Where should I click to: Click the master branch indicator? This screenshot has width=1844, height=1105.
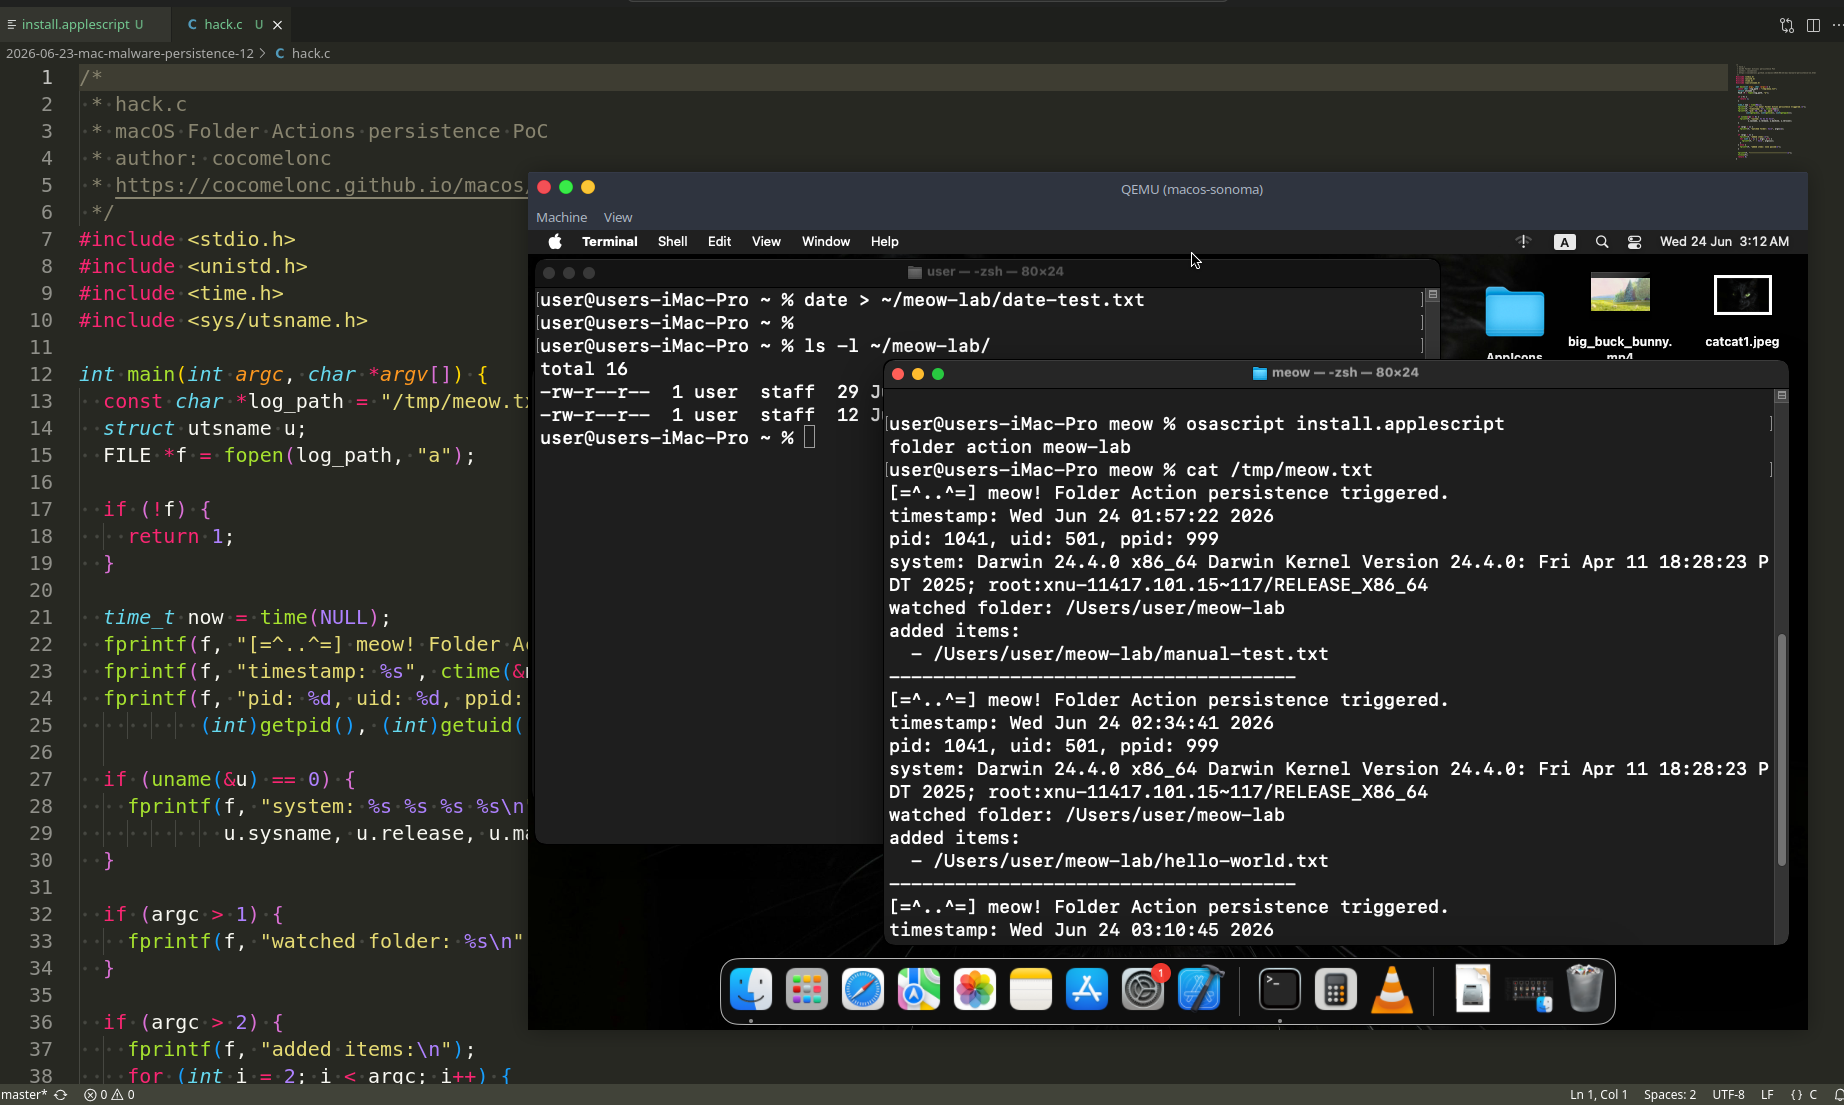coord(24,1095)
